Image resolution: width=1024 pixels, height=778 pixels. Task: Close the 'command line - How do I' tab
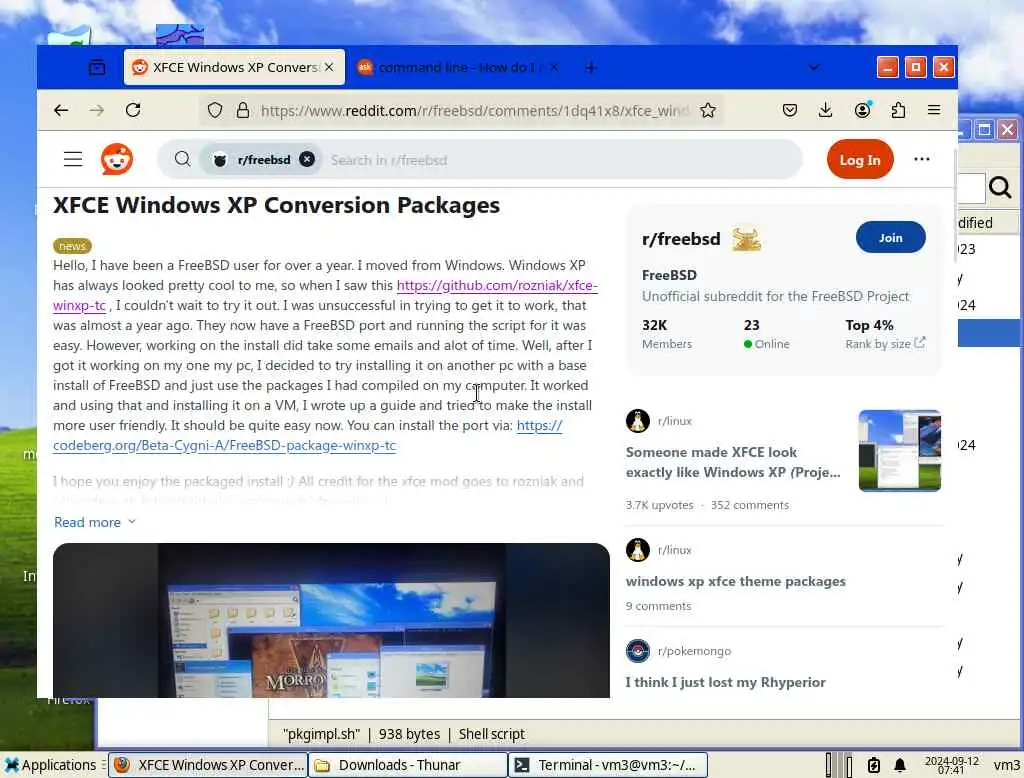[554, 67]
